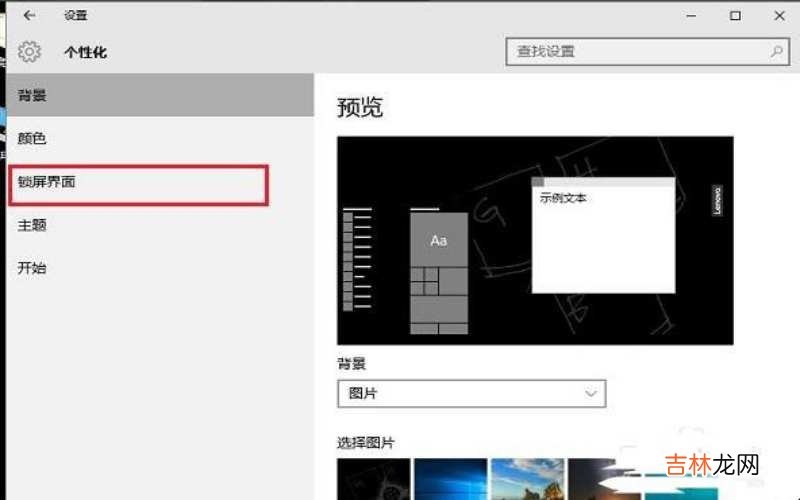Open 开始 start settings
The width and height of the screenshot is (800, 500).
pos(32,268)
